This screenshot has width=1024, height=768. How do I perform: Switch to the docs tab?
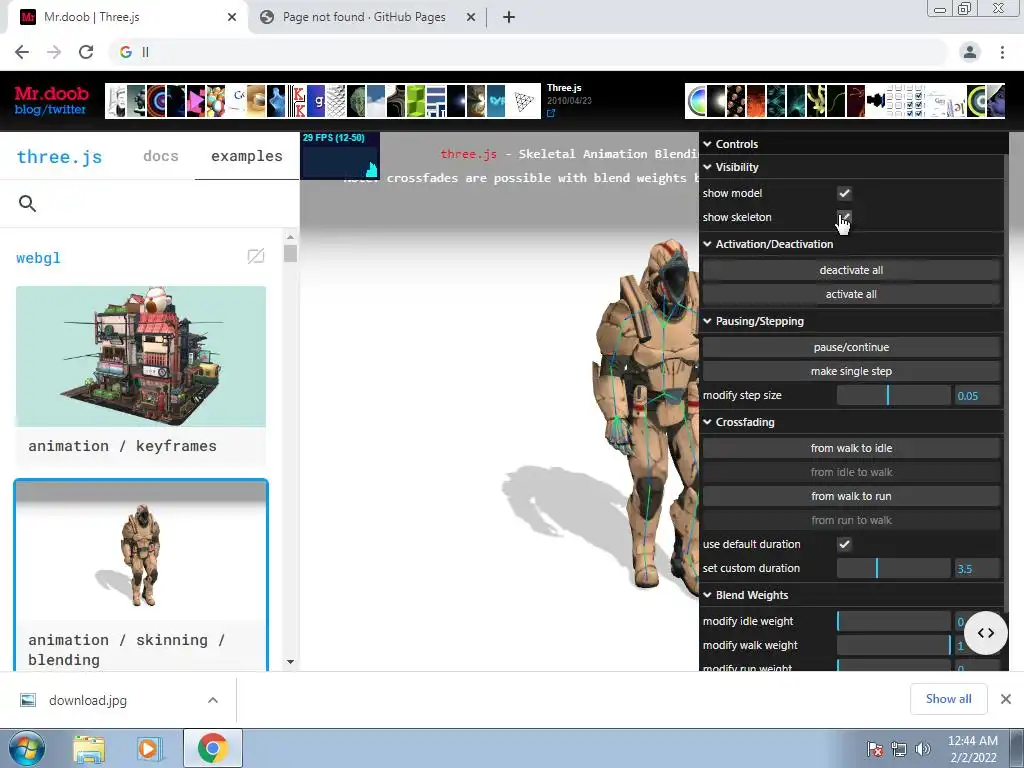tap(161, 156)
